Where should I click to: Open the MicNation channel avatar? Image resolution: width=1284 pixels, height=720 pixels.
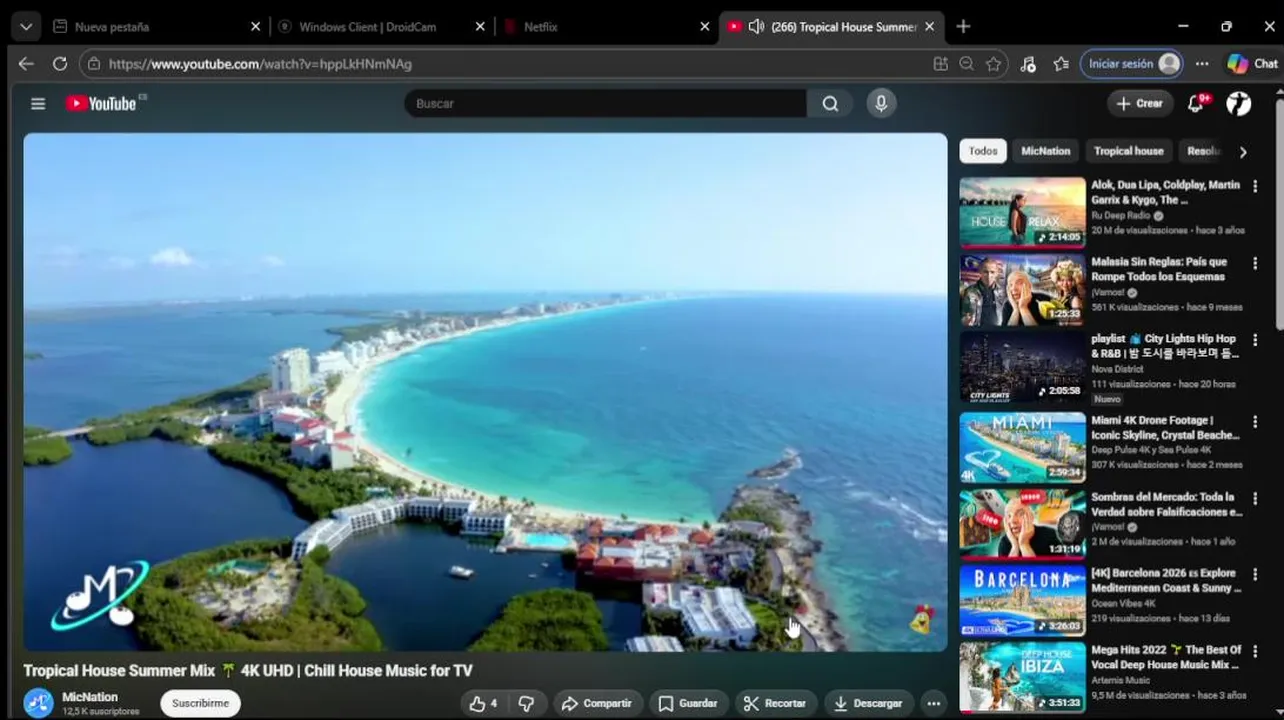pos(39,703)
